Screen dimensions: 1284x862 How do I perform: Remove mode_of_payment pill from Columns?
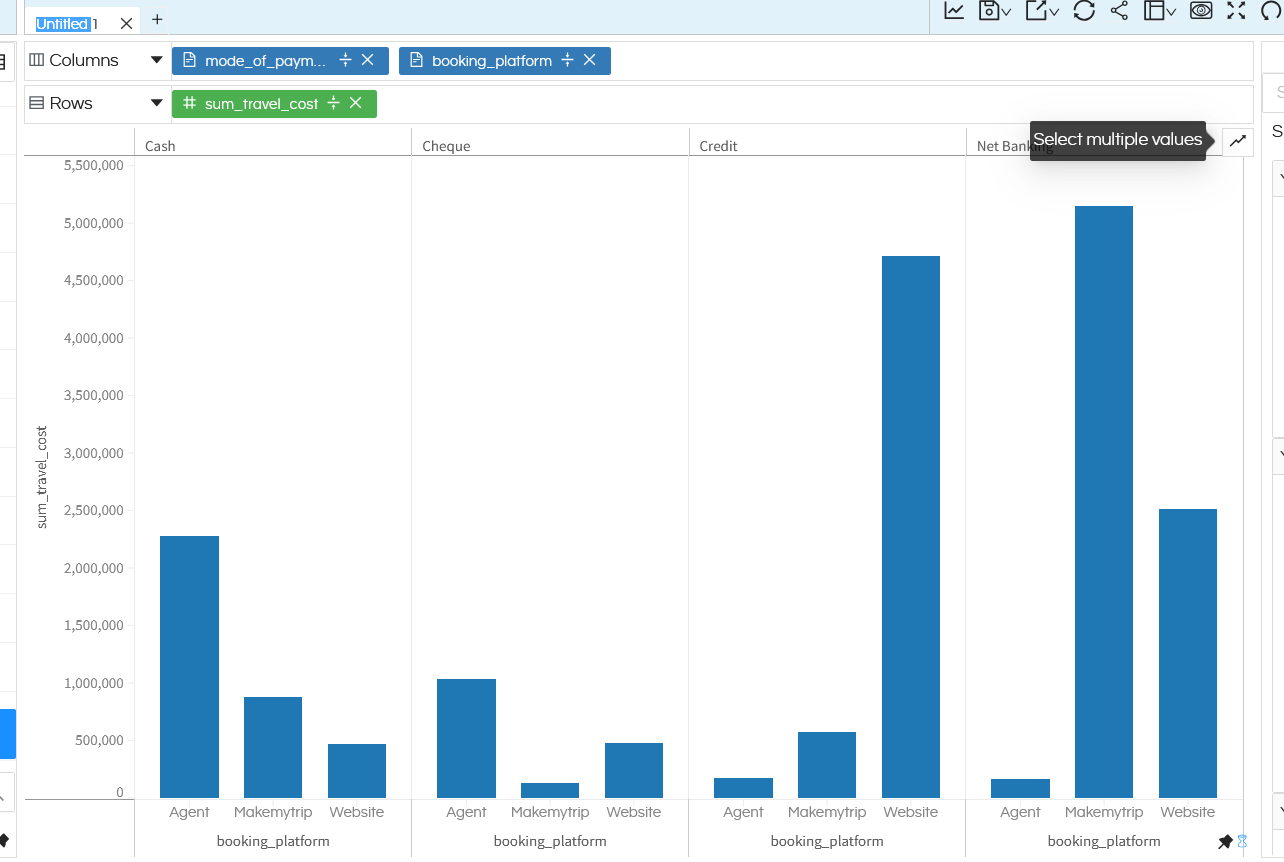click(368, 61)
